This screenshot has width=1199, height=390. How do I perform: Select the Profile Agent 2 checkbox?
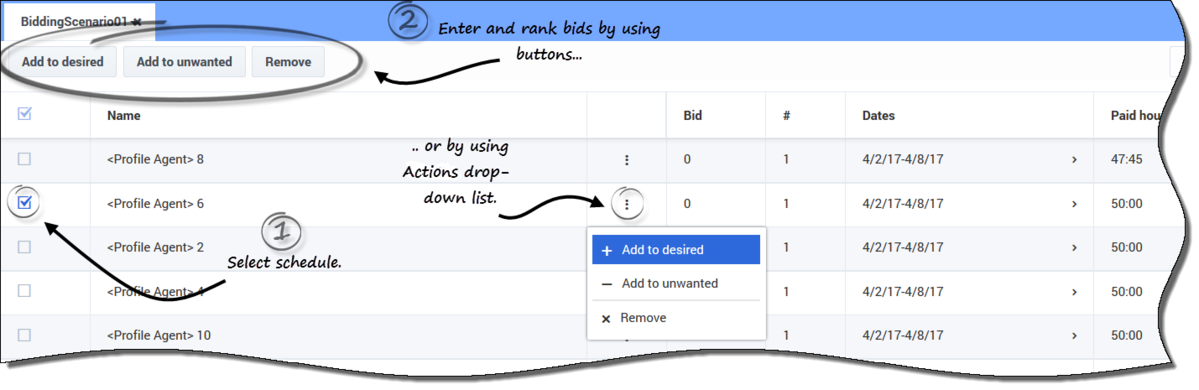[24, 247]
